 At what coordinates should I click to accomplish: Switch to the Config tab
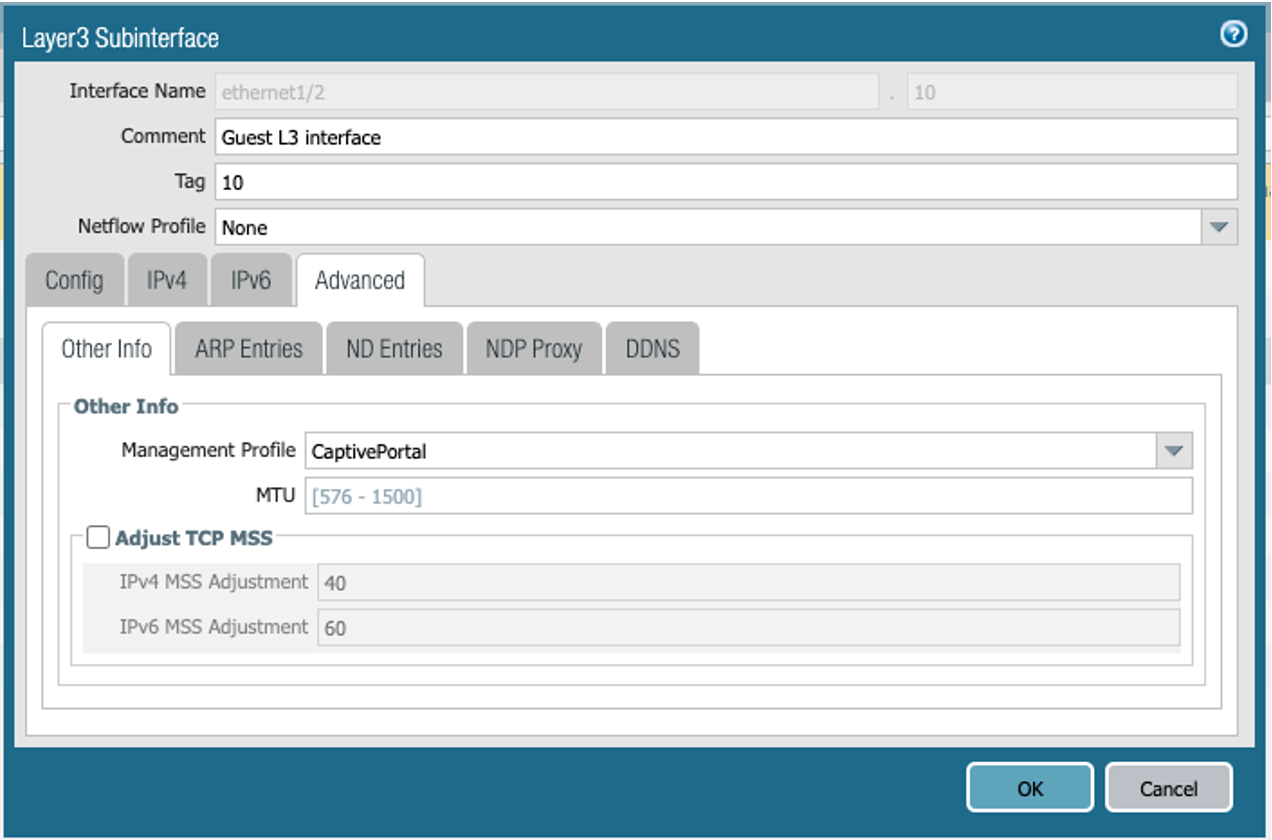click(x=74, y=281)
